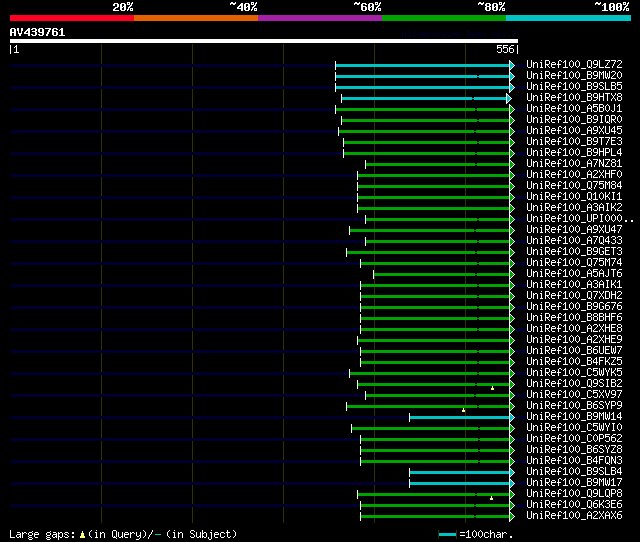Click arrowhead ending UniRef100_A2XAX6 green bar
Screen dimensions: 640x542
pyautogui.click(x=512, y=516)
